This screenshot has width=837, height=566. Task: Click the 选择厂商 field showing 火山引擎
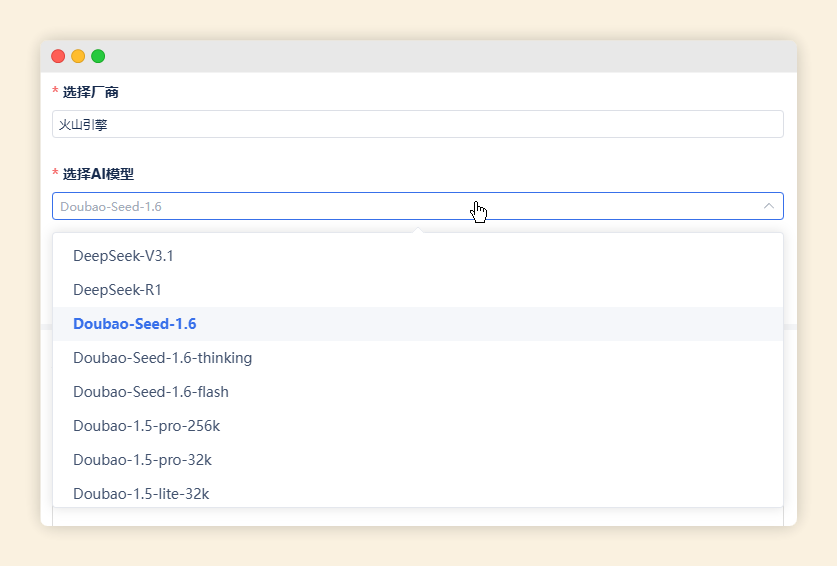(x=417, y=124)
